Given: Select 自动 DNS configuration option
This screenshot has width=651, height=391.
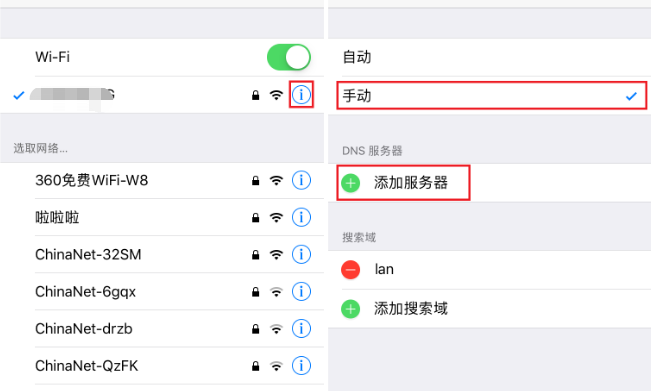Looking at the screenshot, I should pos(489,57).
